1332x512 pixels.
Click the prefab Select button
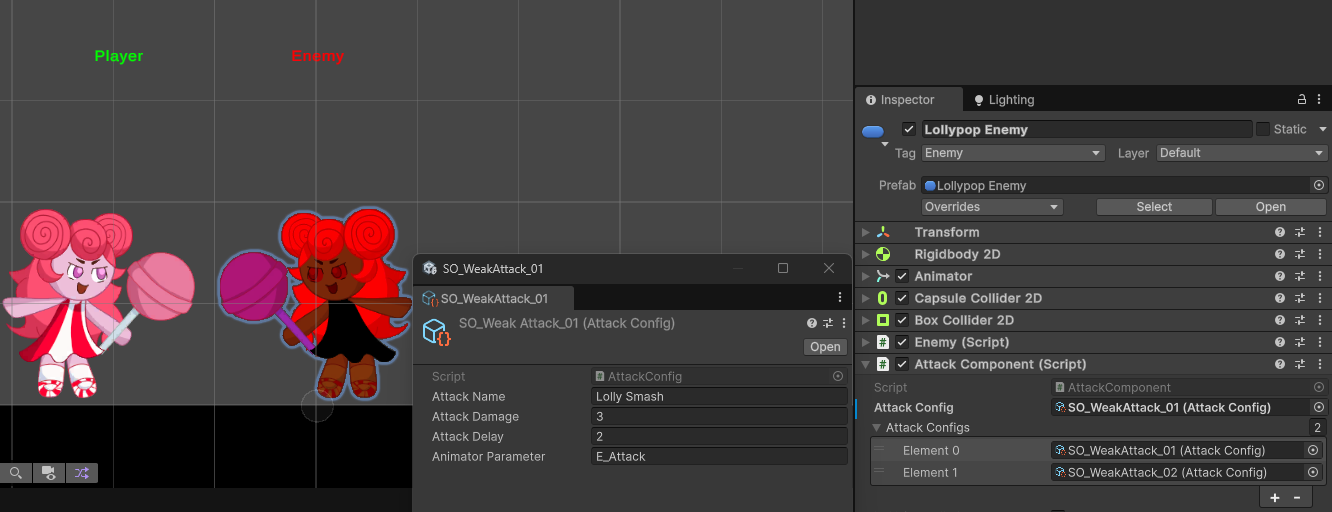pyautogui.click(x=1154, y=207)
